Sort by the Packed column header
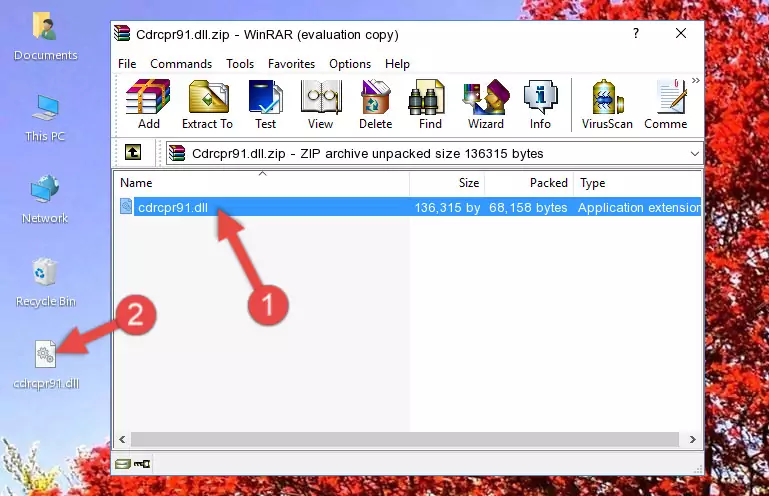The height and width of the screenshot is (496, 769). (529, 183)
